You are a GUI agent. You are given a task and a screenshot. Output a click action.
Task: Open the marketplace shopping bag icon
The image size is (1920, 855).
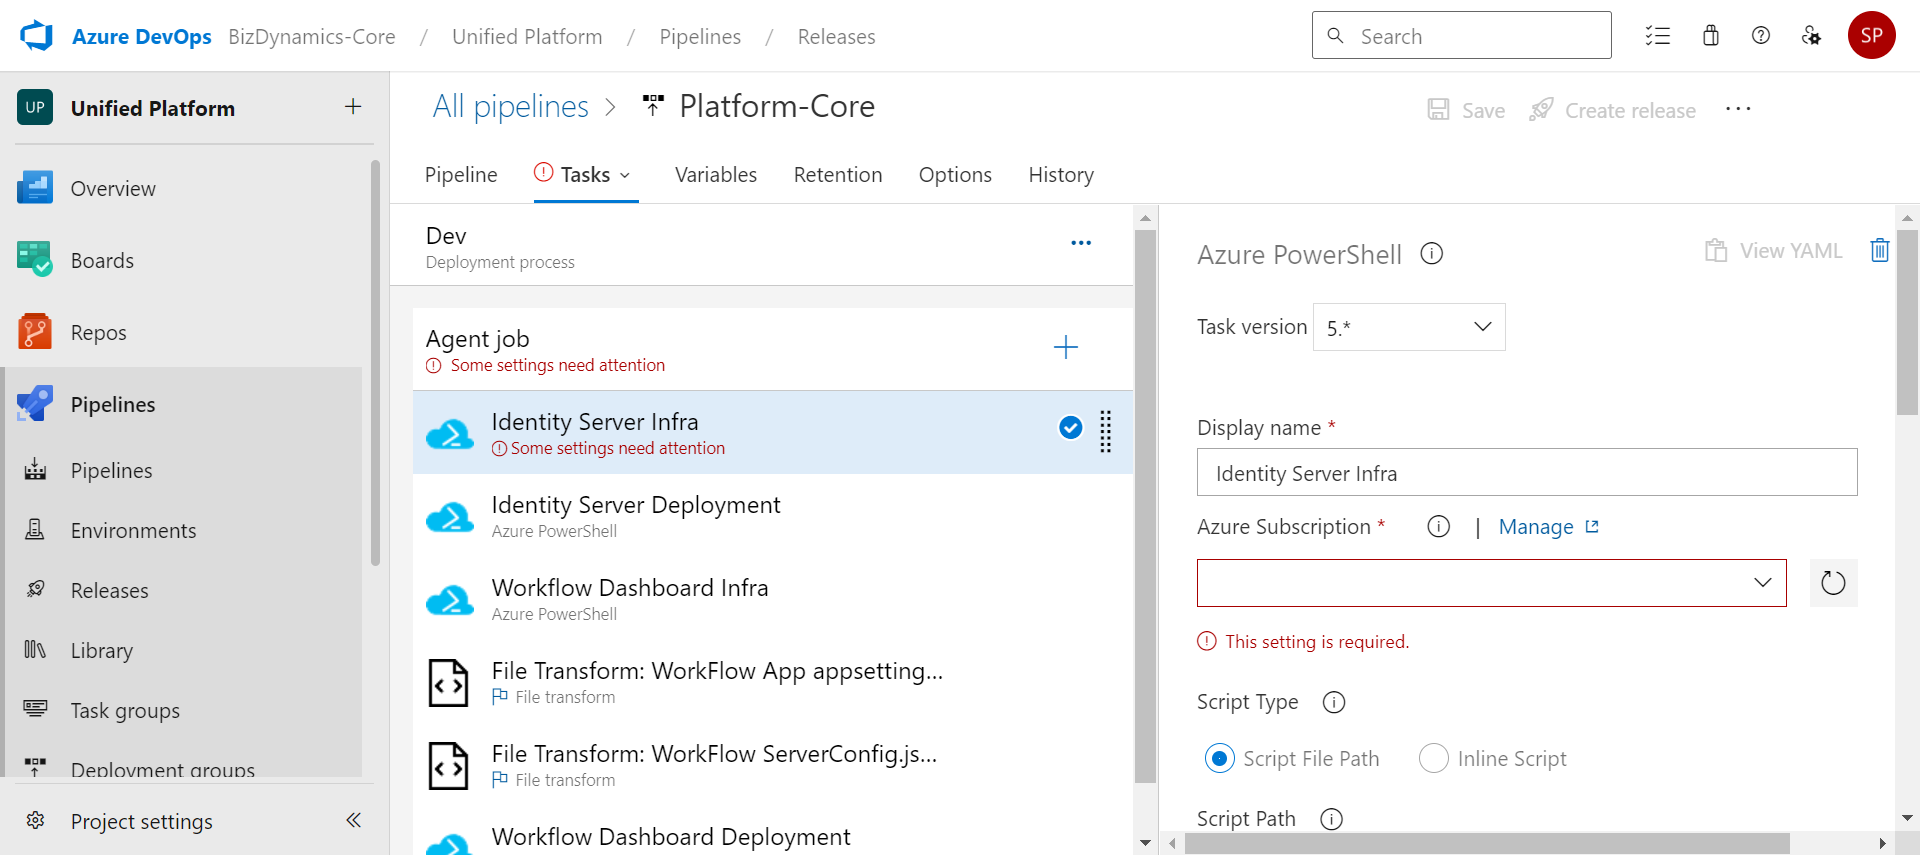pos(1711,36)
